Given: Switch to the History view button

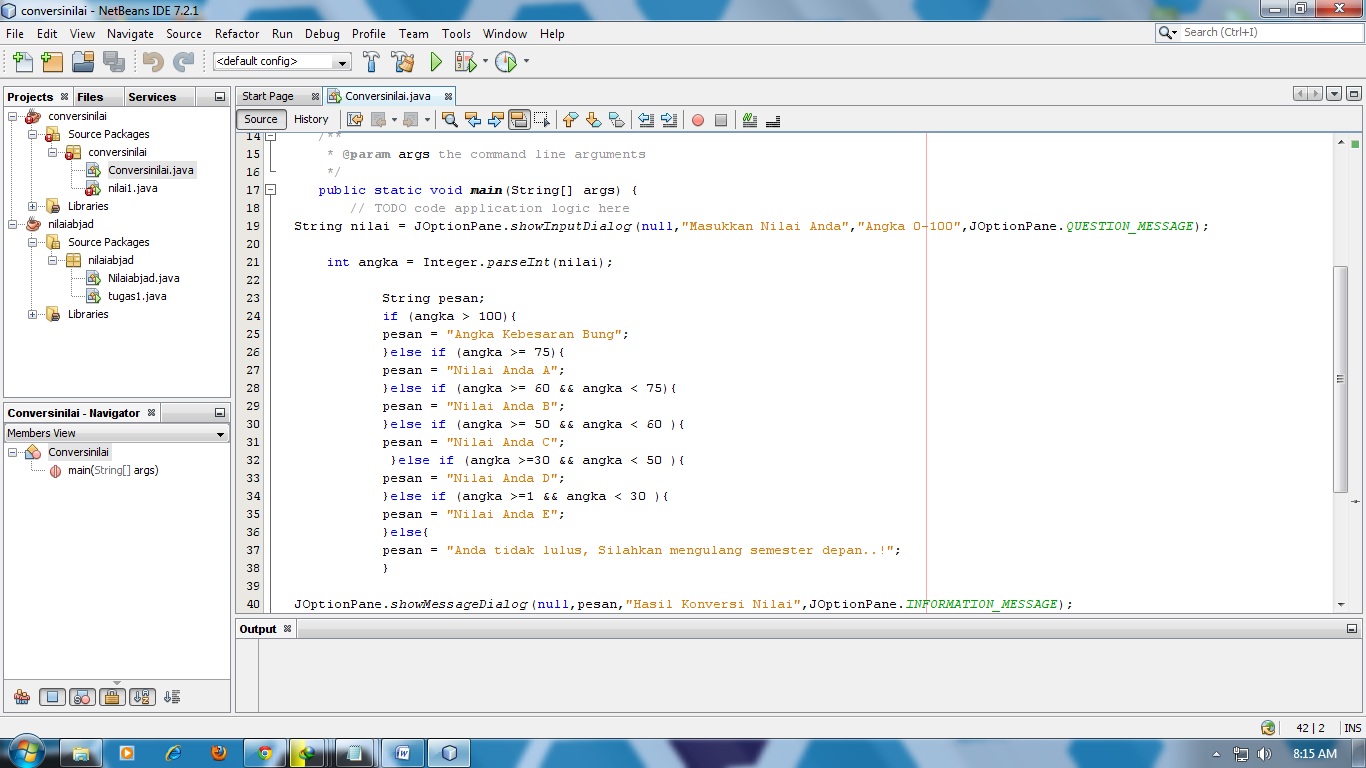Looking at the screenshot, I should pos(311,119).
